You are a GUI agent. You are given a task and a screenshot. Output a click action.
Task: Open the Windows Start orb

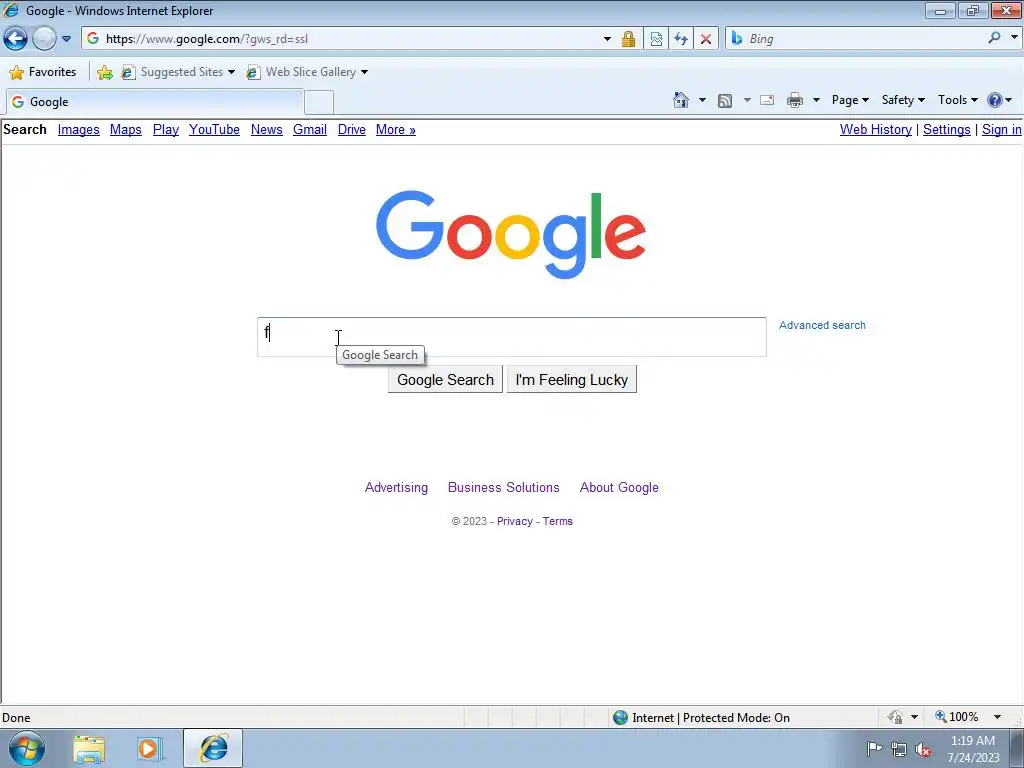(x=27, y=748)
